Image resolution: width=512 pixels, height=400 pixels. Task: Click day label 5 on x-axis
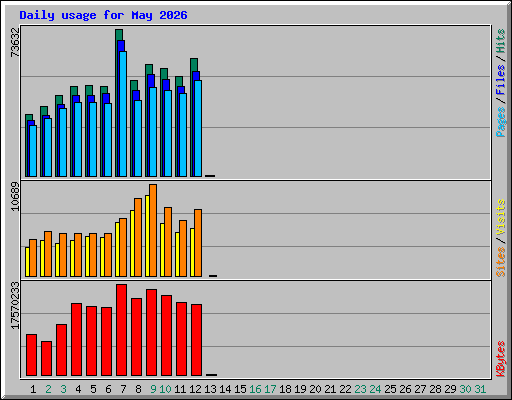coord(93,389)
